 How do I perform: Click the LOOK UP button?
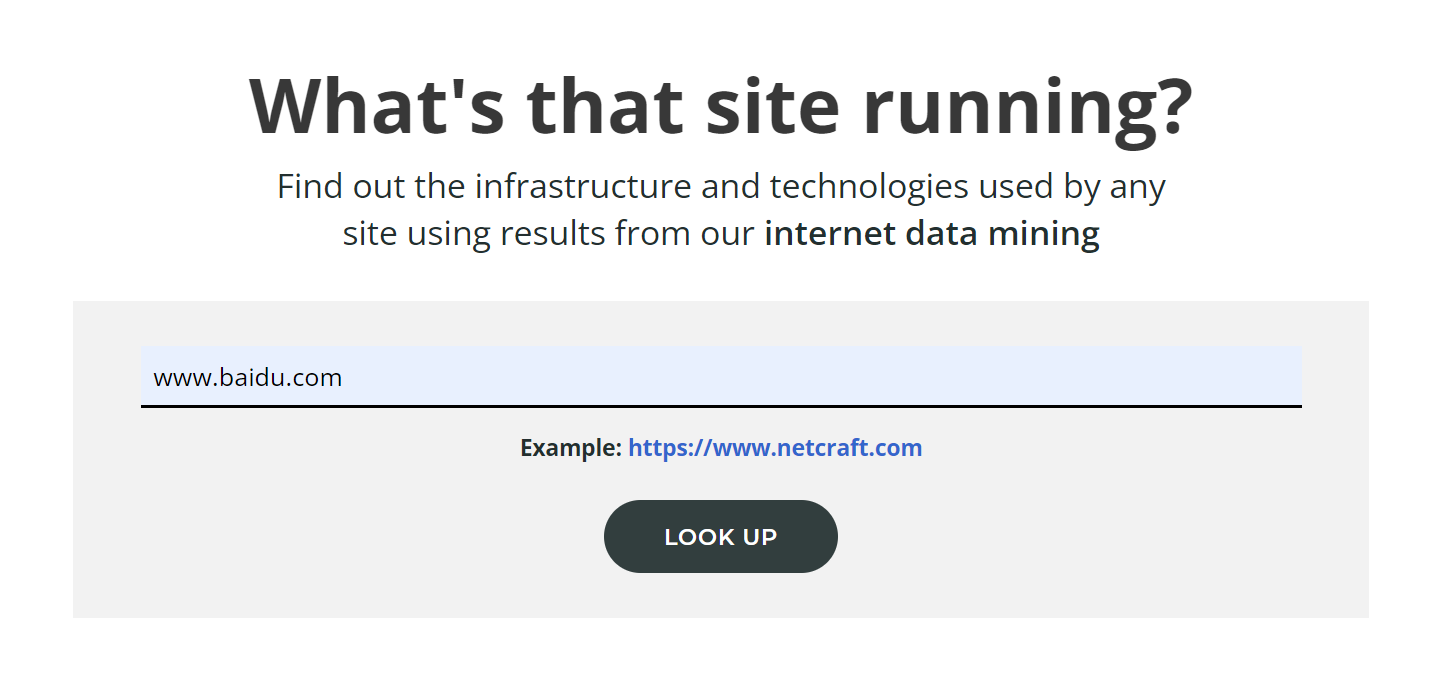click(x=720, y=537)
